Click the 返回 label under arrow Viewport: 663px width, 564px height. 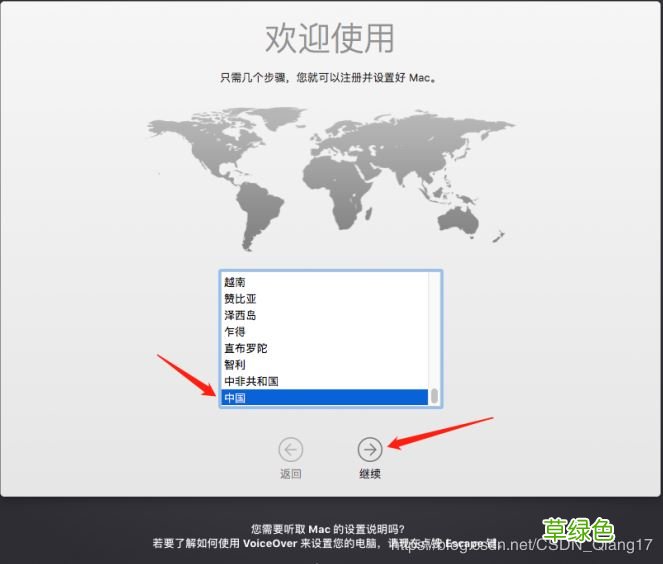[290, 474]
